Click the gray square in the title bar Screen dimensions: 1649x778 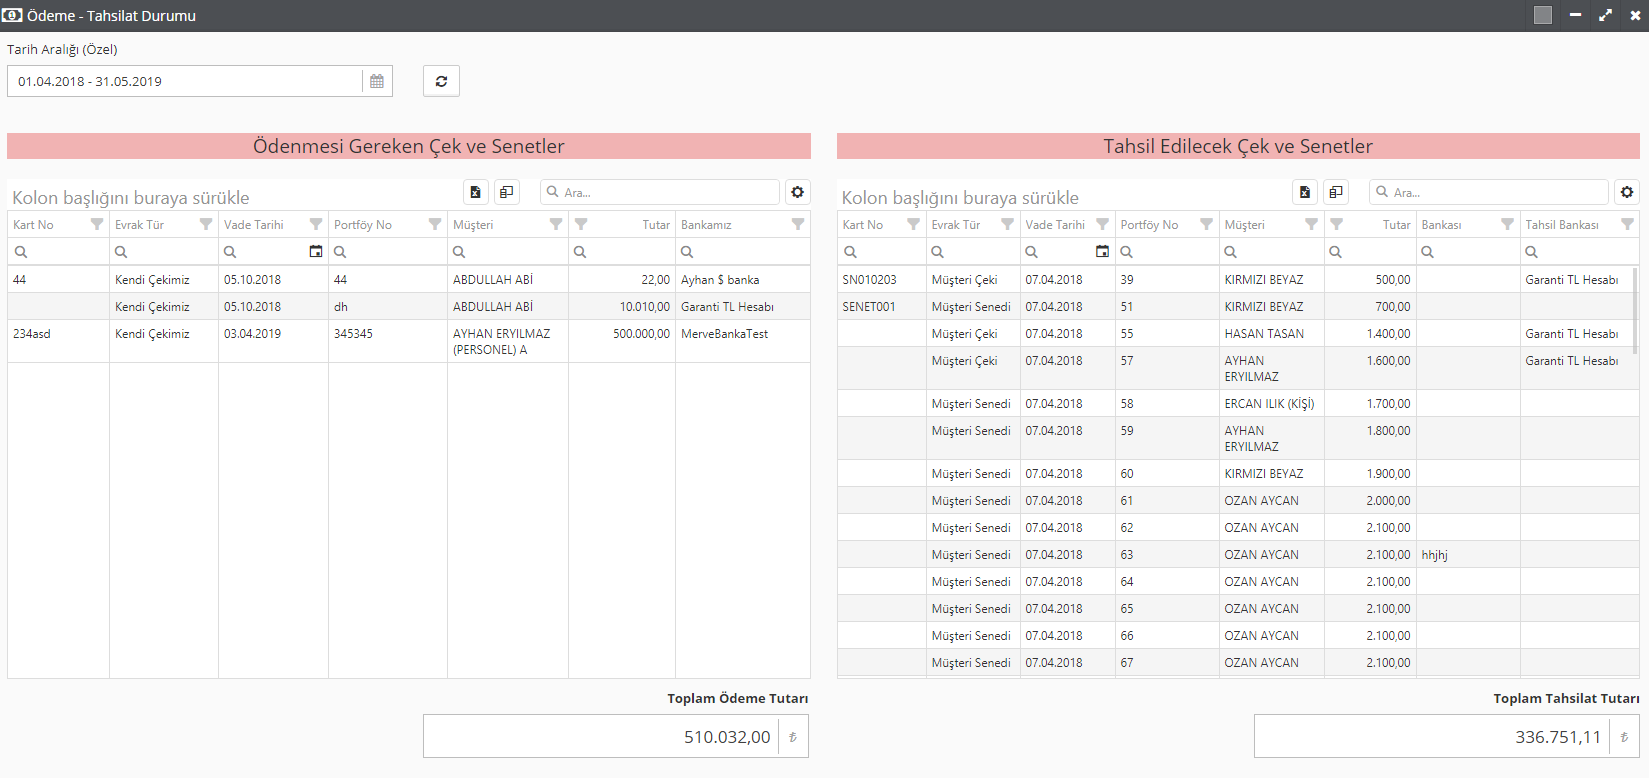[x=1543, y=15]
